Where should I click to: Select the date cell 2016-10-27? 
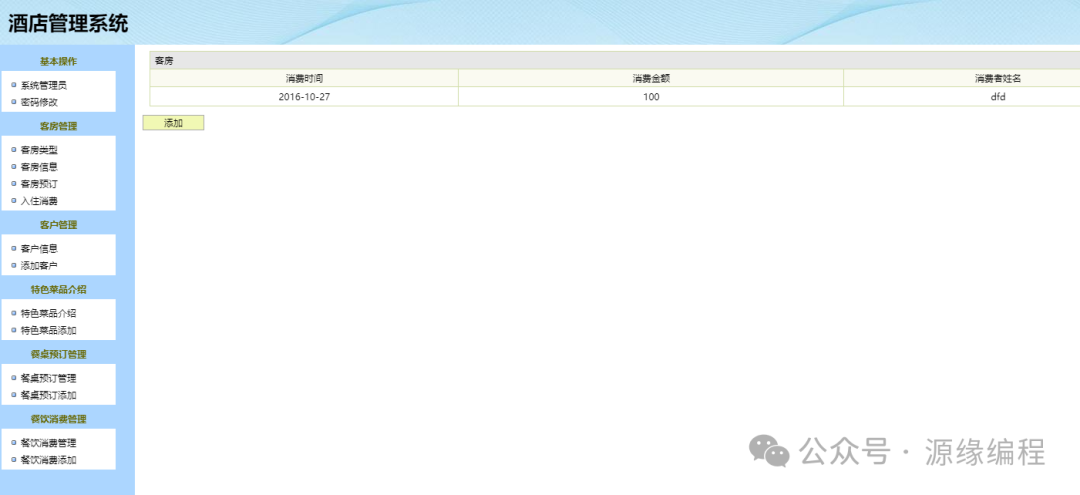pos(304,97)
